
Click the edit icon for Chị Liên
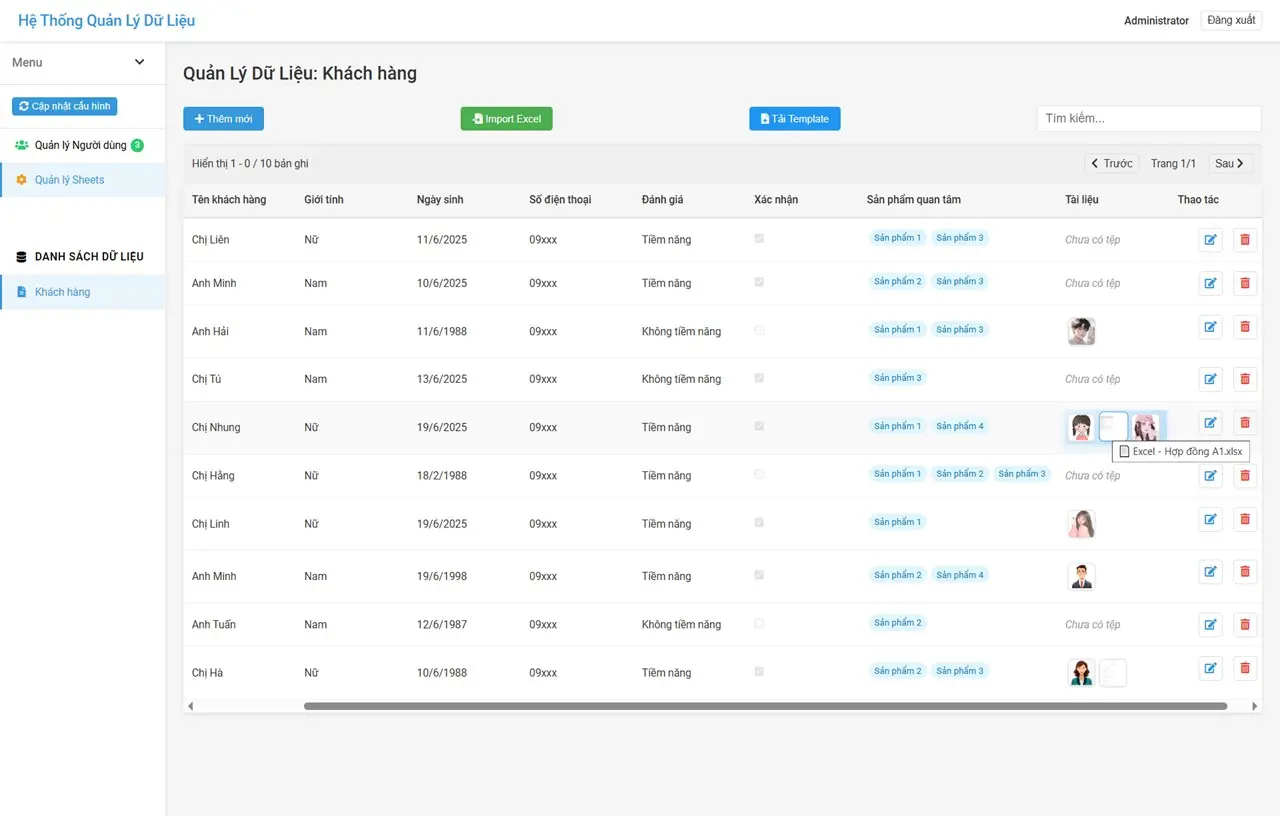pyautogui.click(x=1210, y=240)
